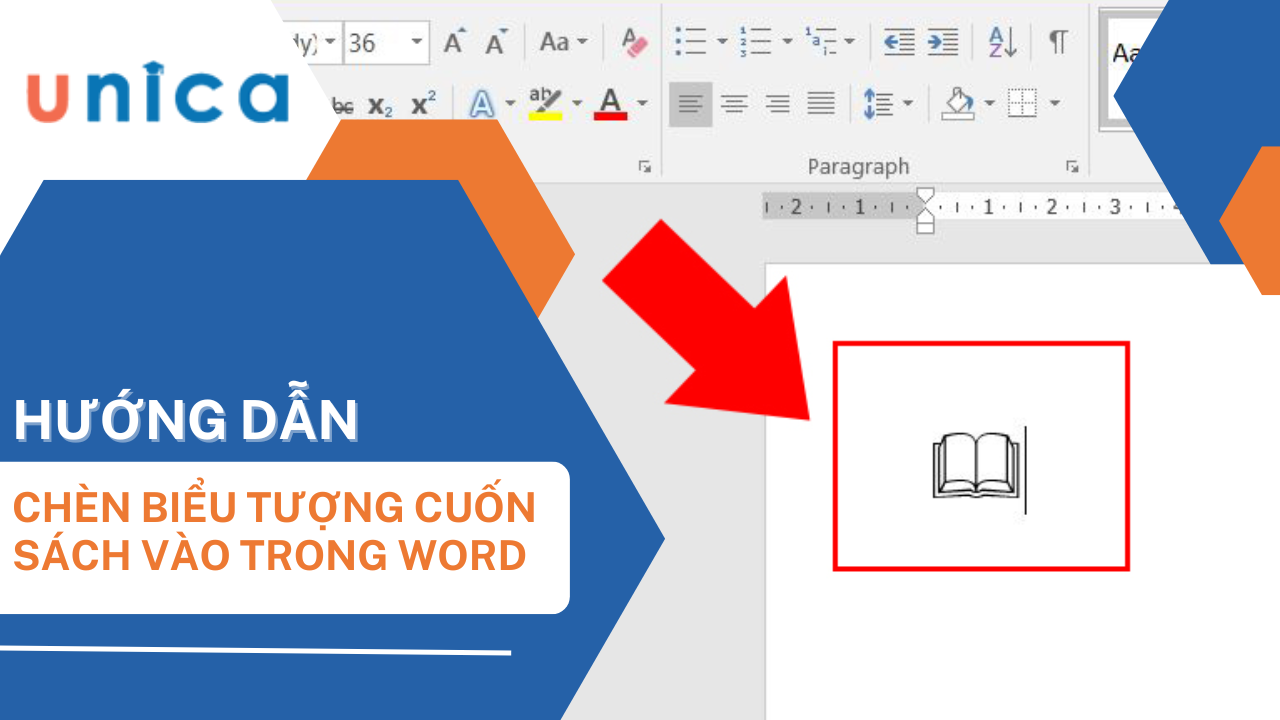This screenshot has width=1280, height=720.
Task: Apply the red font color
Action: point(611,103)
